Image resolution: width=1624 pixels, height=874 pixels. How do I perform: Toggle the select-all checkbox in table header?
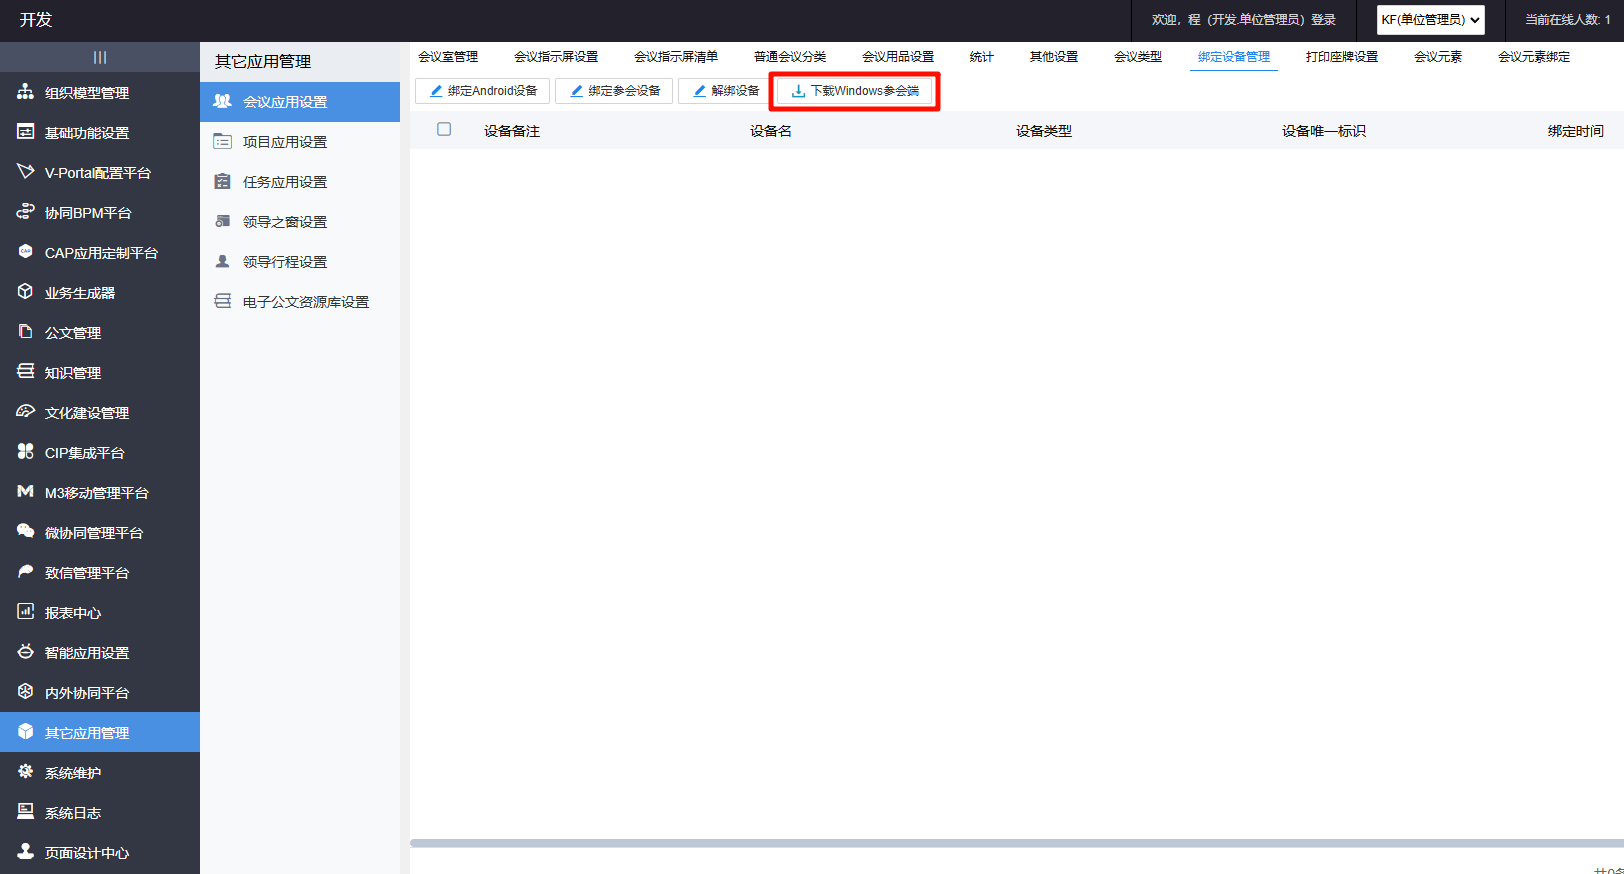pyautogui.click(x=444, y=130)
